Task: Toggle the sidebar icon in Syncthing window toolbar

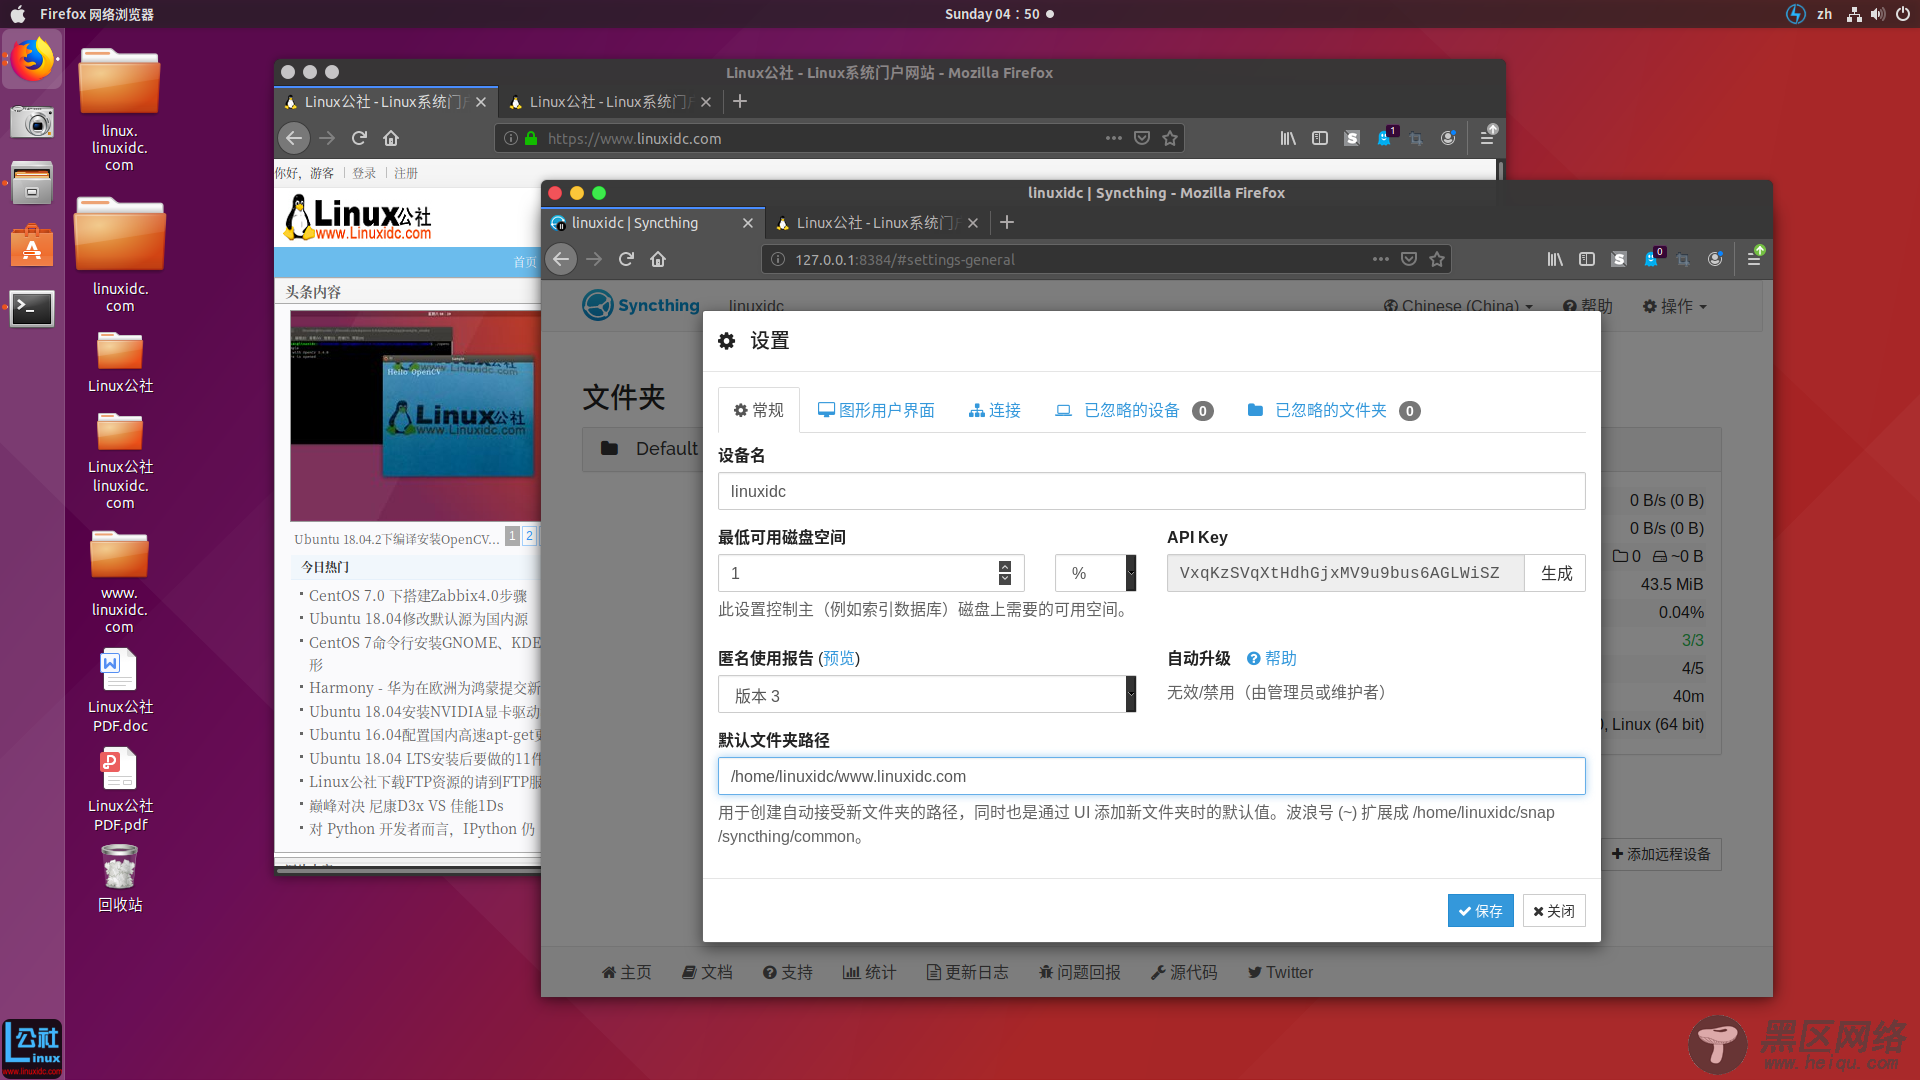Action: [1587, 259]
